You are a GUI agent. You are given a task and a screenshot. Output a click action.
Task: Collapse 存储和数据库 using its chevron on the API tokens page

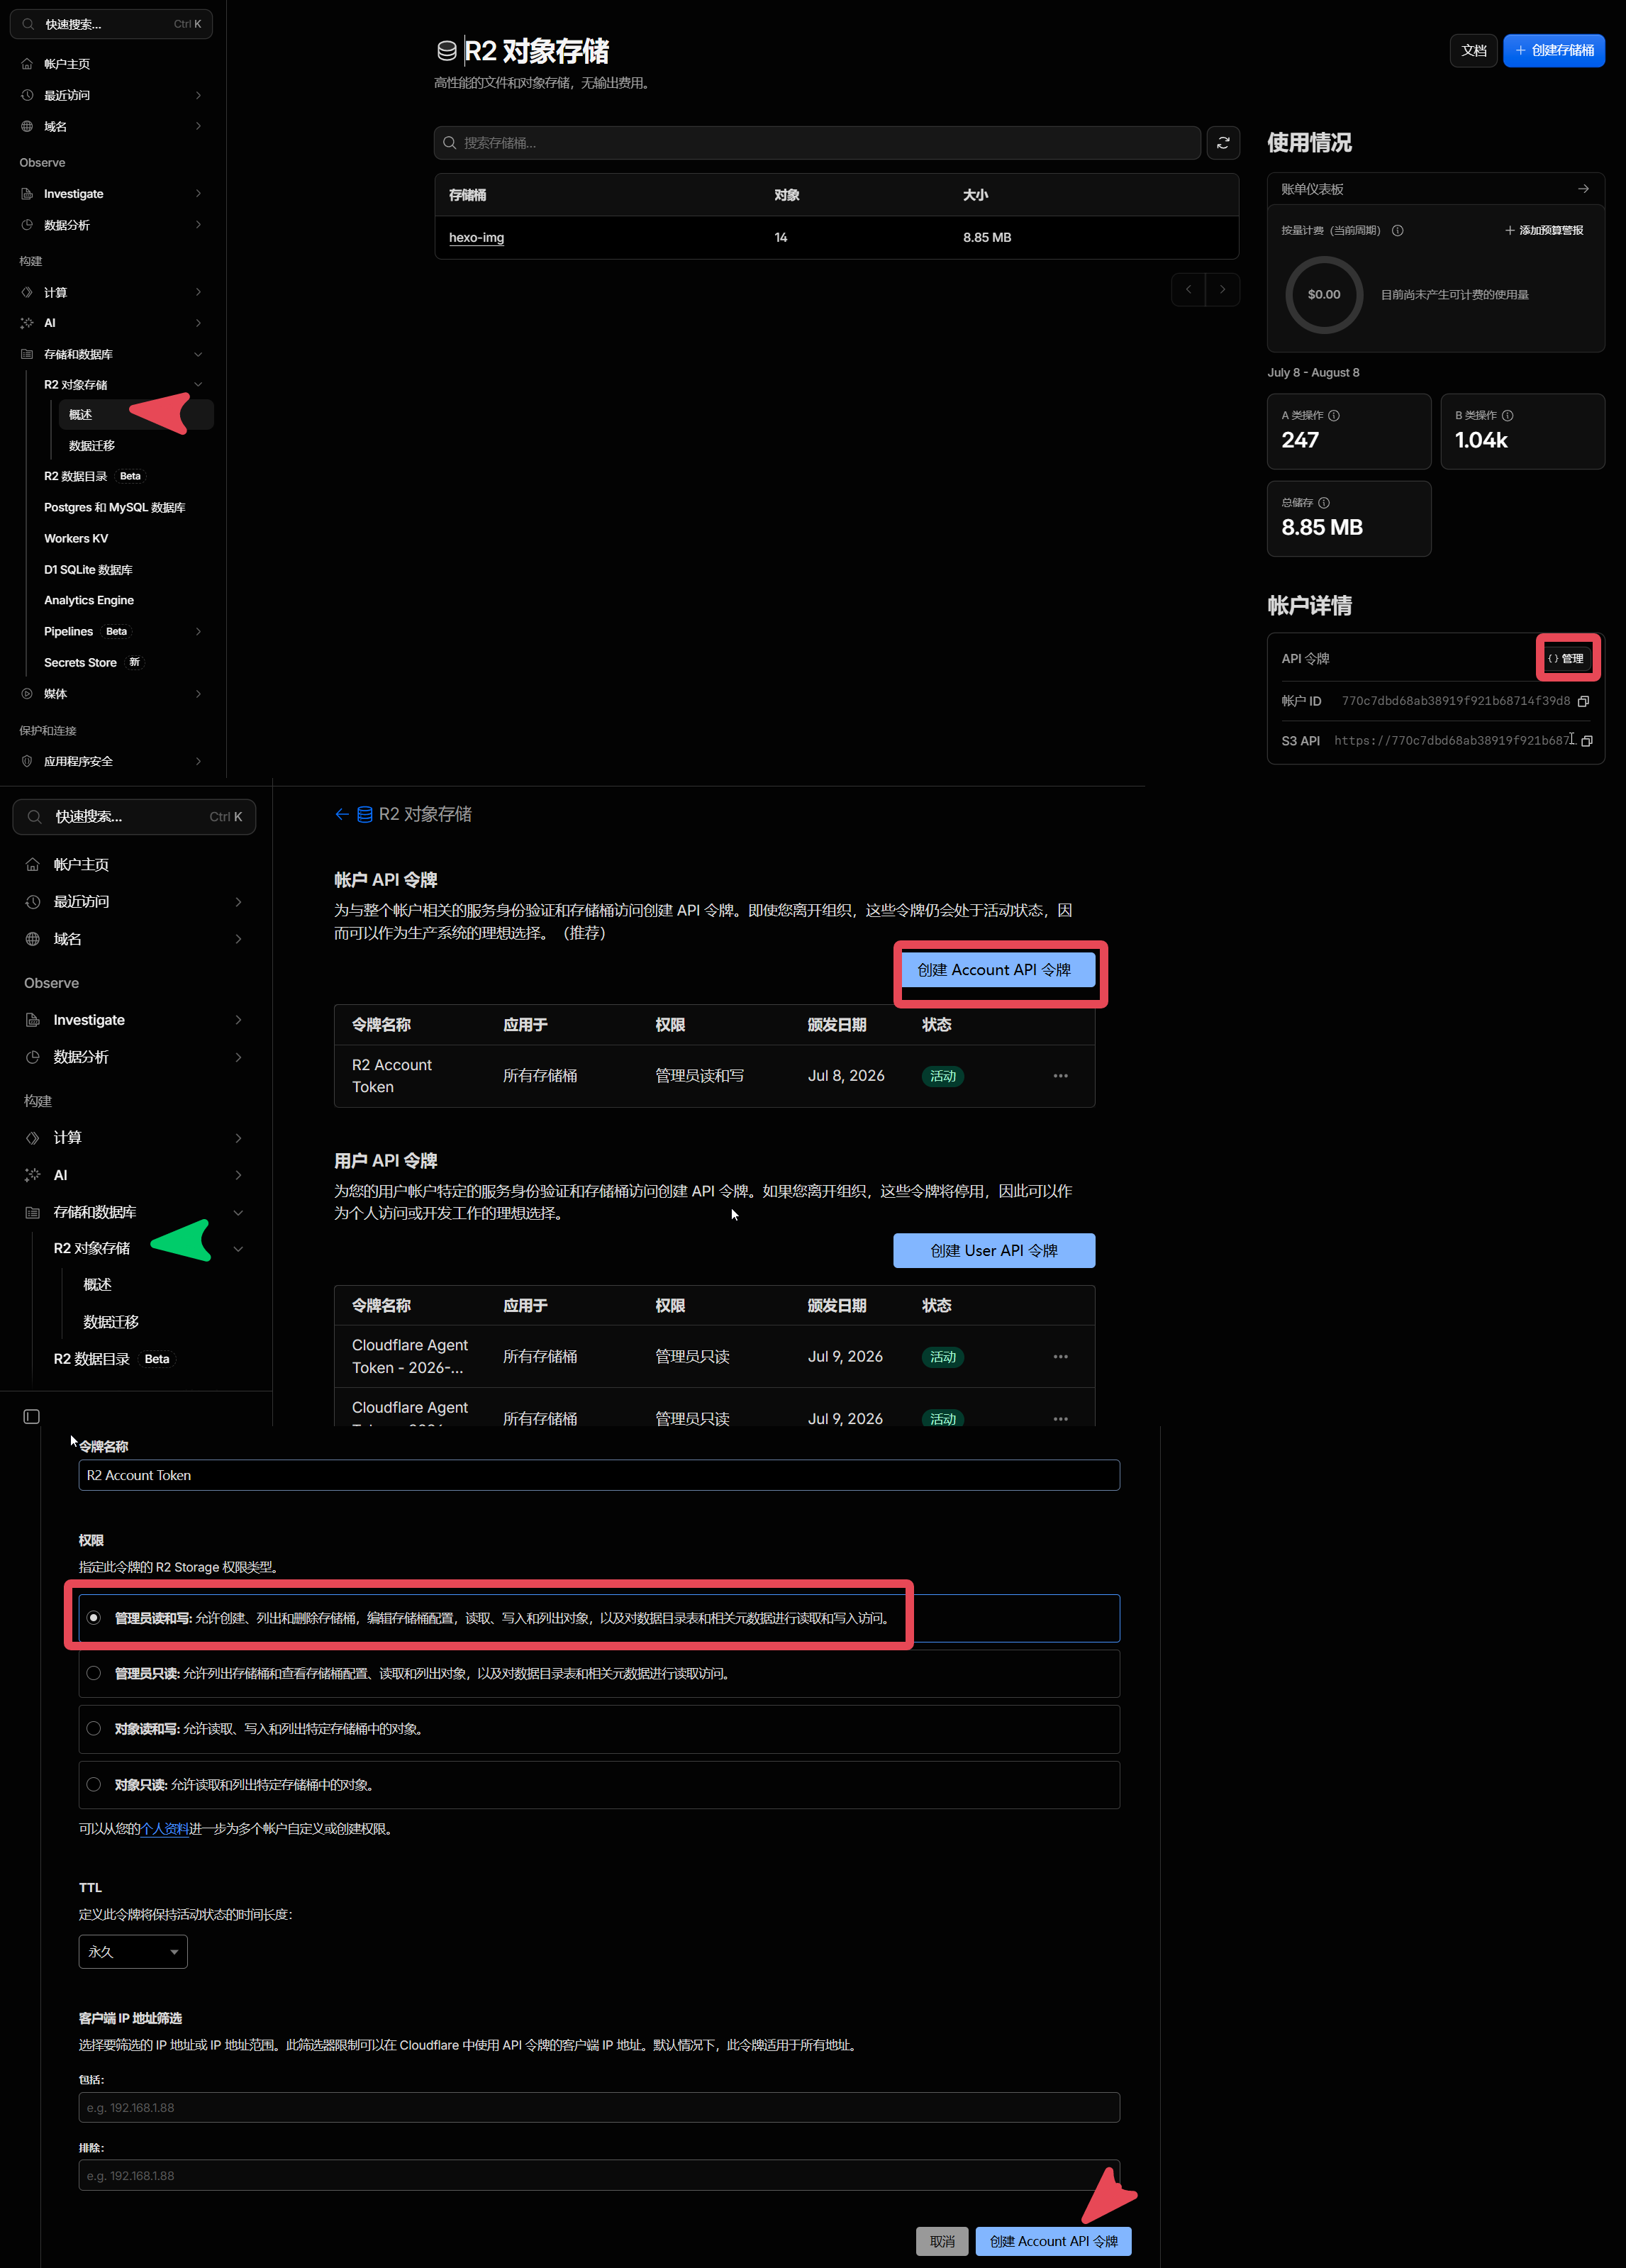(x=238, y=1213)
